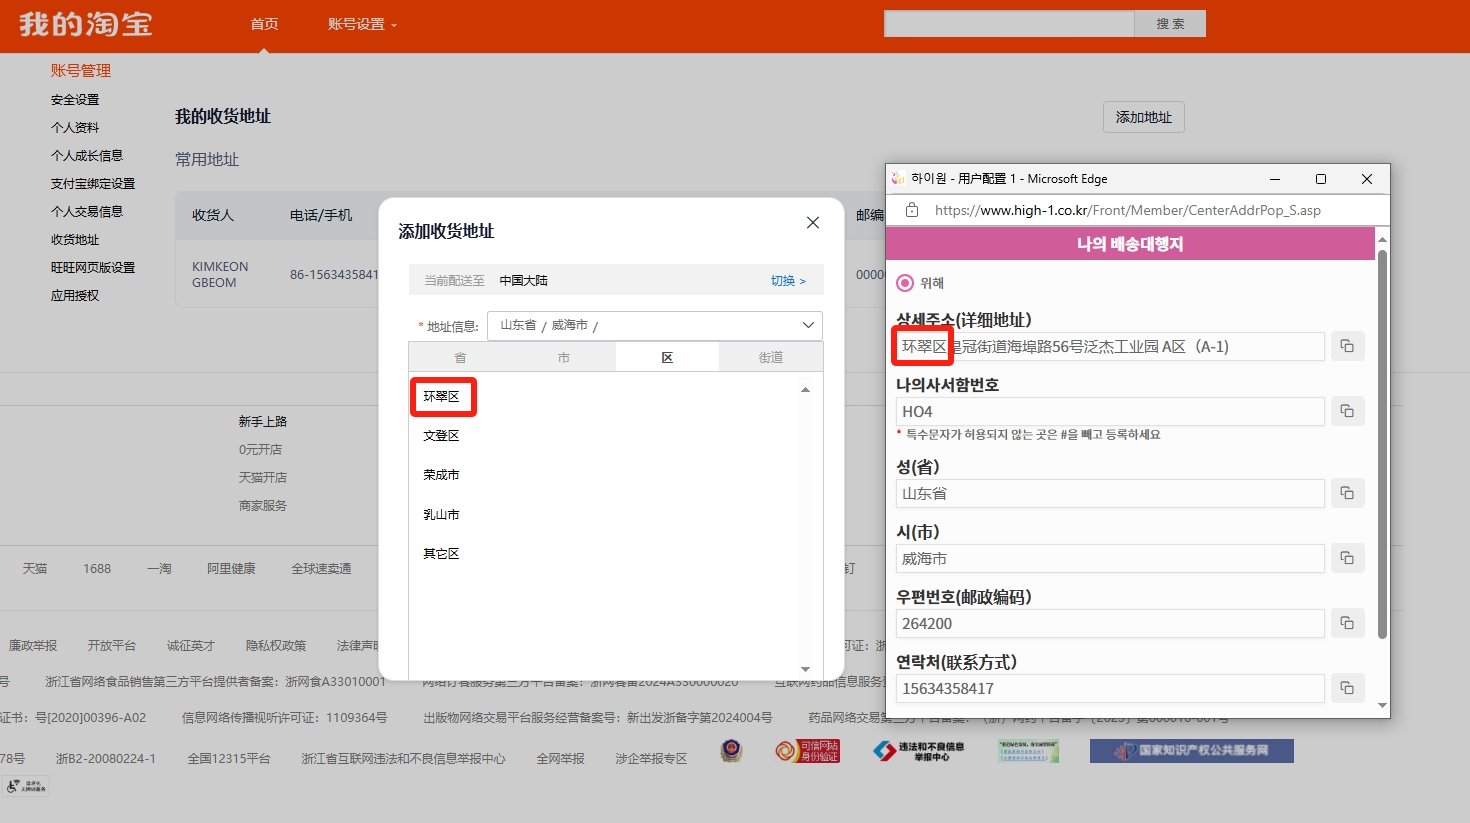Switch to the 街道 tab
Screen dimensions: 1470x823
pyautogui.click(x=770, y=357)
